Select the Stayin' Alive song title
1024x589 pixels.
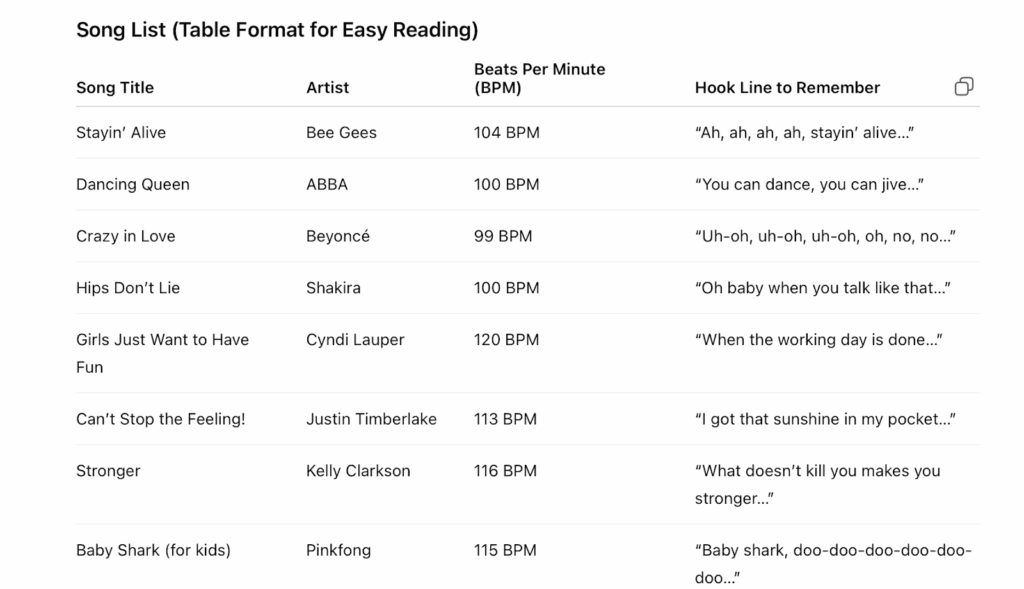(121, 133)
